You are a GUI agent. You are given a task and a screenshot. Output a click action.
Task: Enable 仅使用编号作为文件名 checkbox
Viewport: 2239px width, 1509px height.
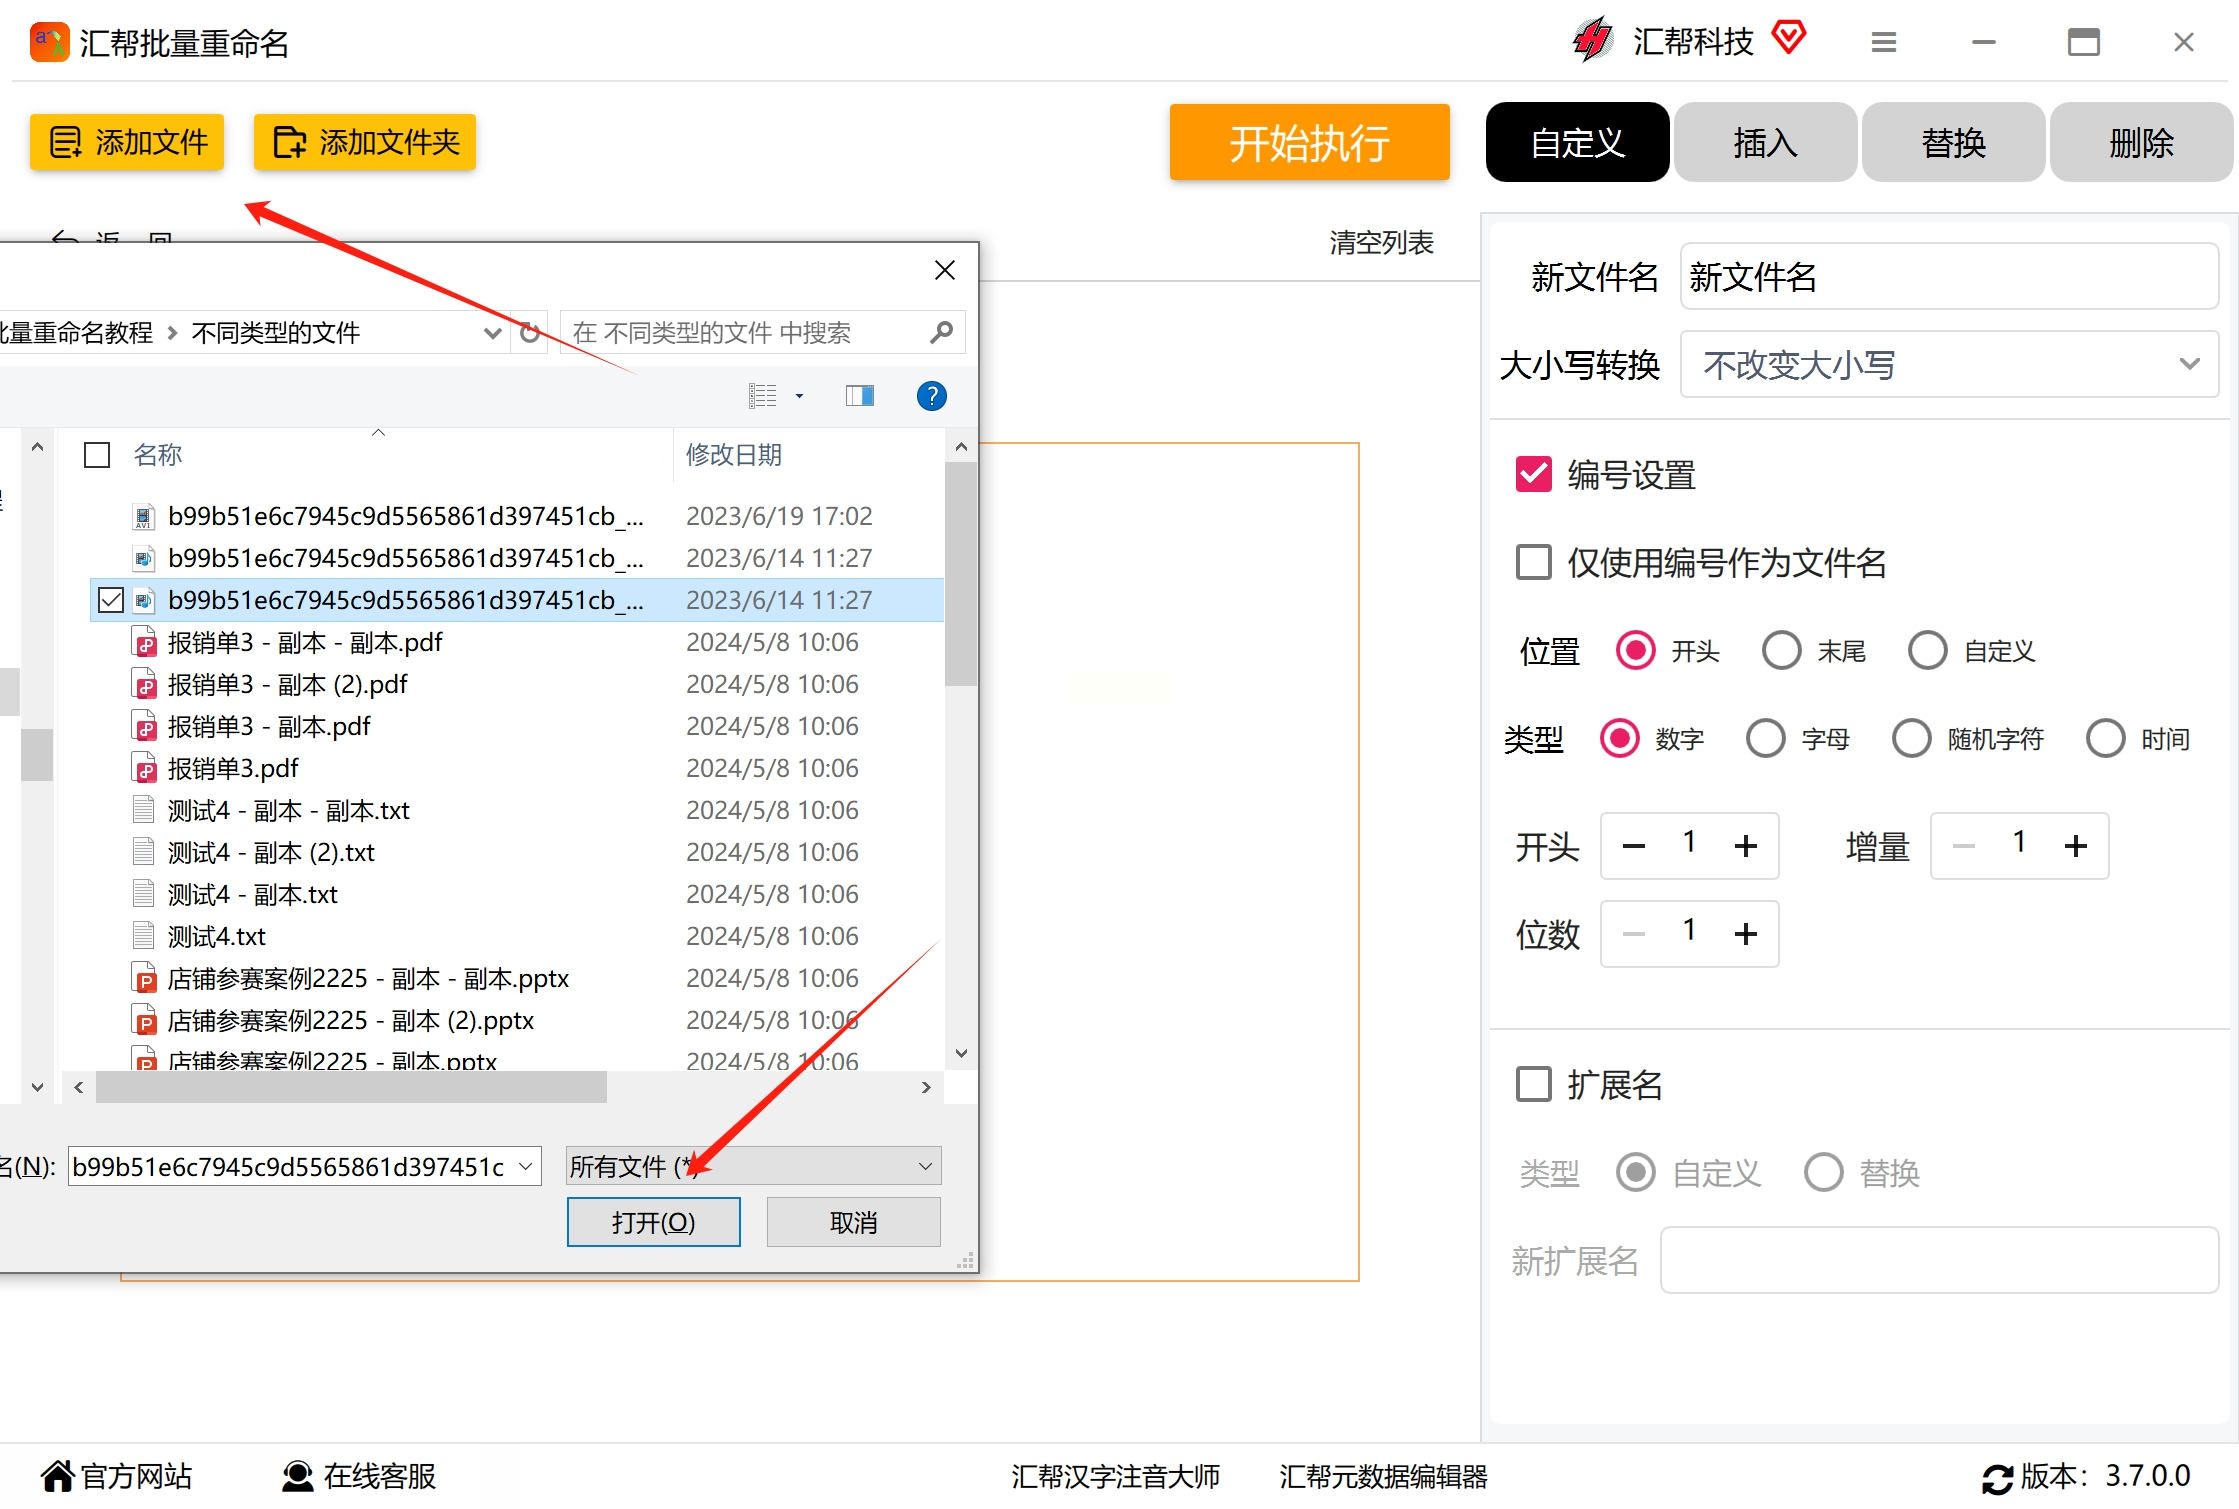tap(1534, 562)
